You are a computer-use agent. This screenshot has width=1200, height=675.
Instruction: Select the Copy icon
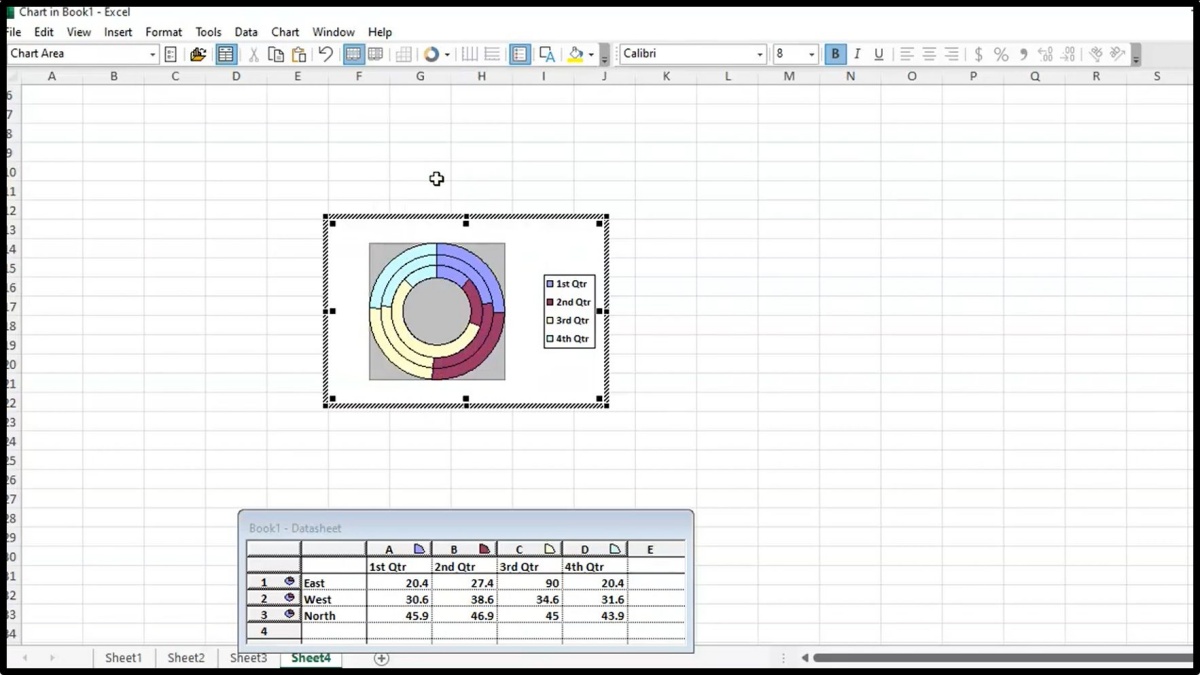[x=276, y=54]
